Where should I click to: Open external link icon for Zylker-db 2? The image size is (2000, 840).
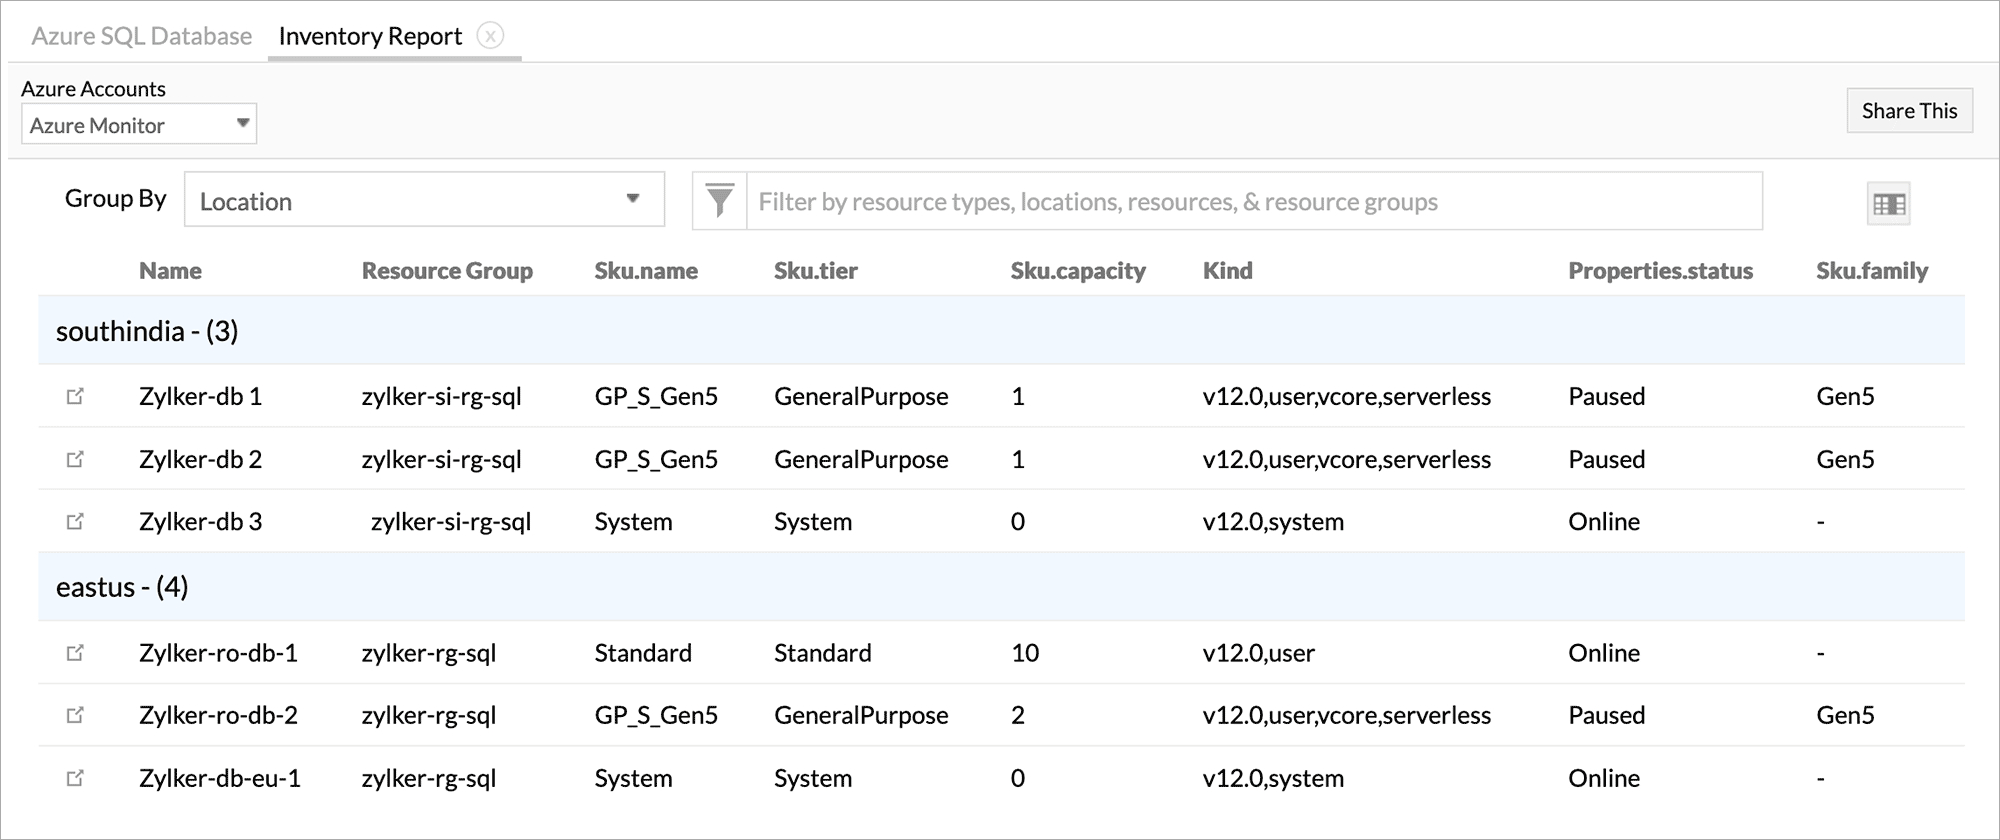75,459
